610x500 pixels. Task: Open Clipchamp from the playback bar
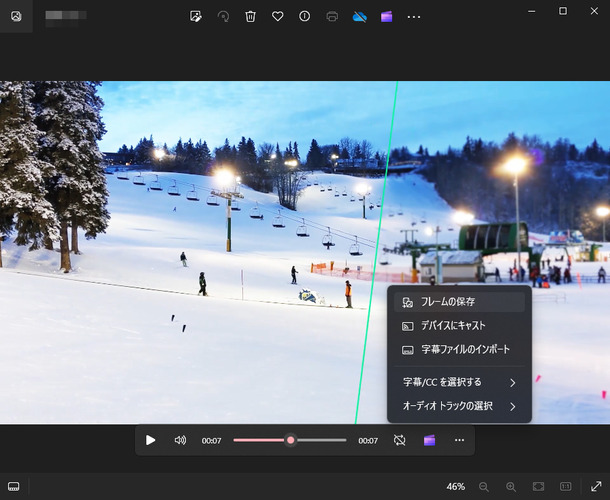click(x=429, y=440)
